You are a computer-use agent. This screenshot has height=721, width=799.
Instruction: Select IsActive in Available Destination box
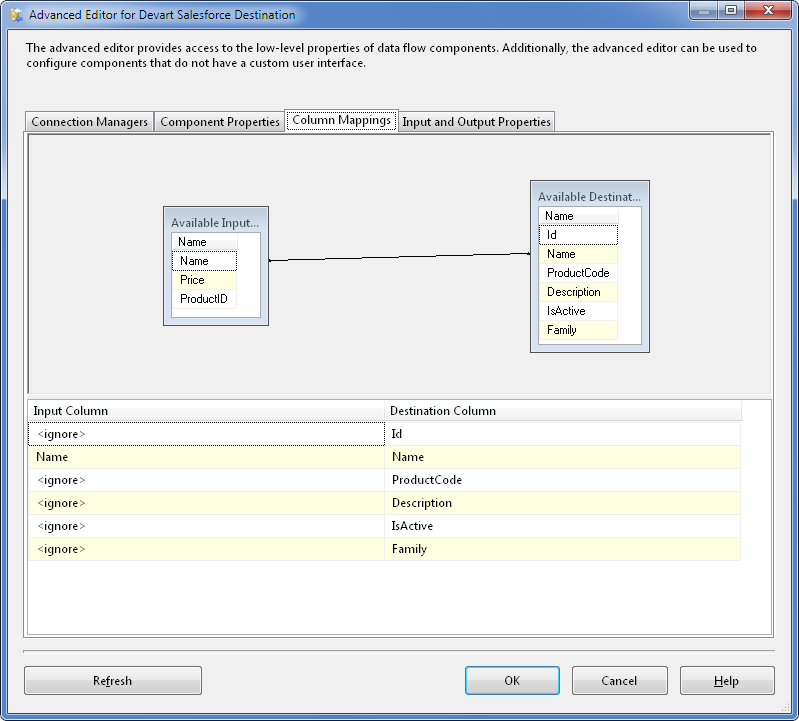[578, 311]
